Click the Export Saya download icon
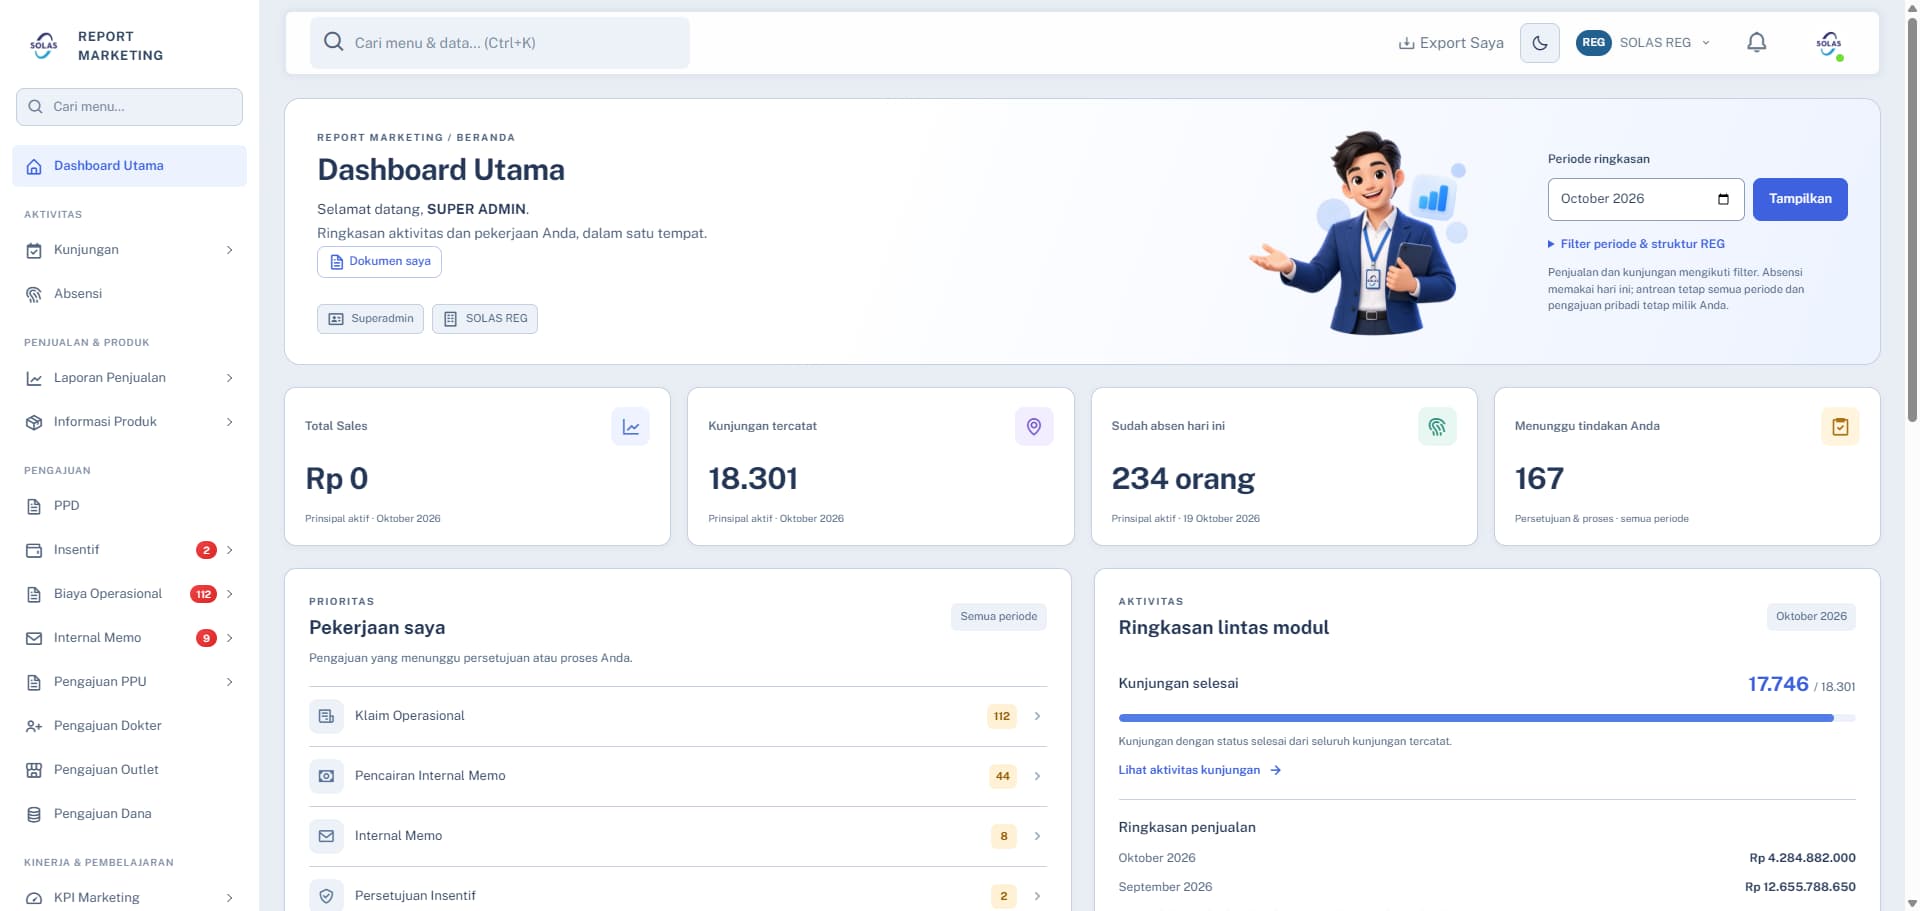Viewport: 1920px width, 911px height. (x=1406, y=43)
